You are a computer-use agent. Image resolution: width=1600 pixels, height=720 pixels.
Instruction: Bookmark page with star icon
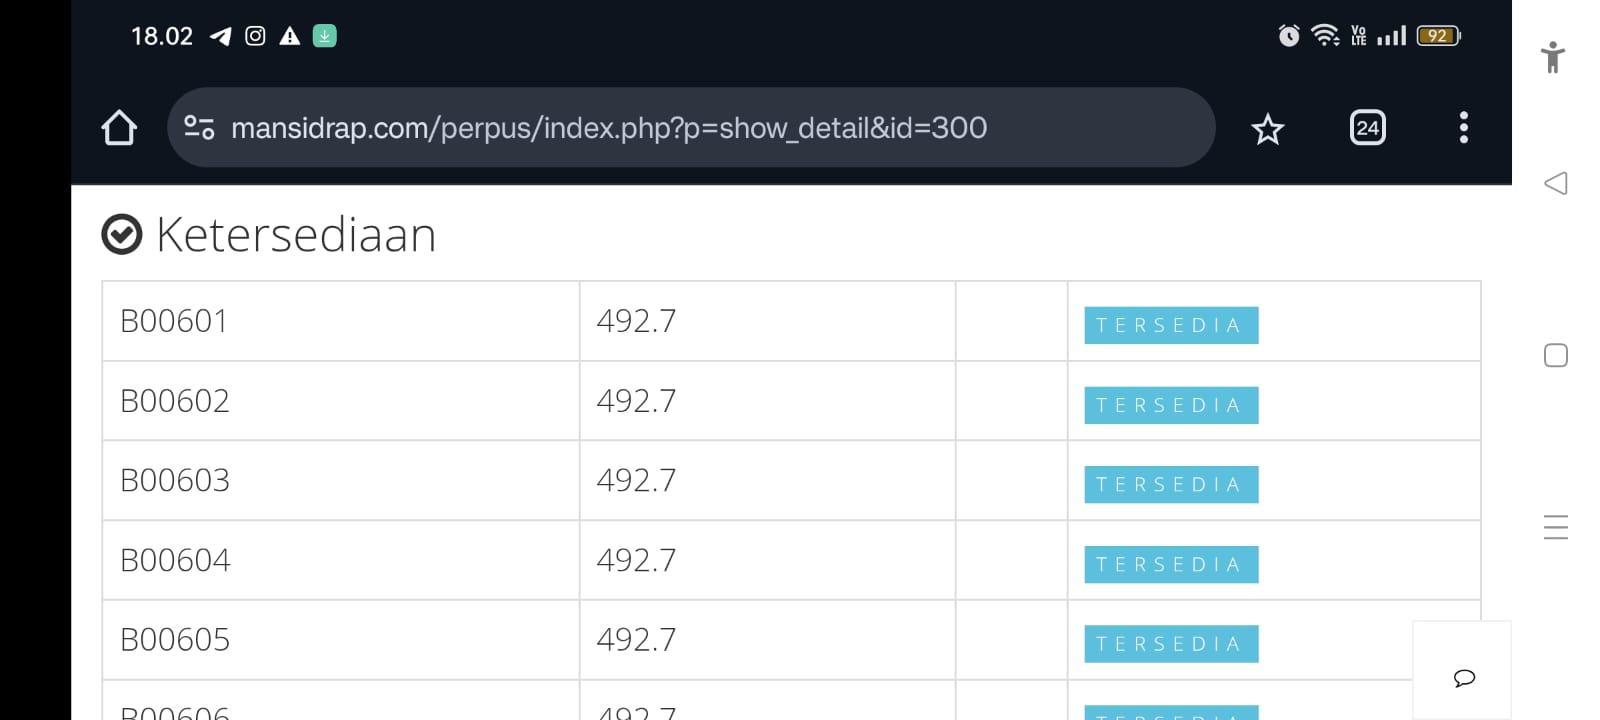point(1267,129)
